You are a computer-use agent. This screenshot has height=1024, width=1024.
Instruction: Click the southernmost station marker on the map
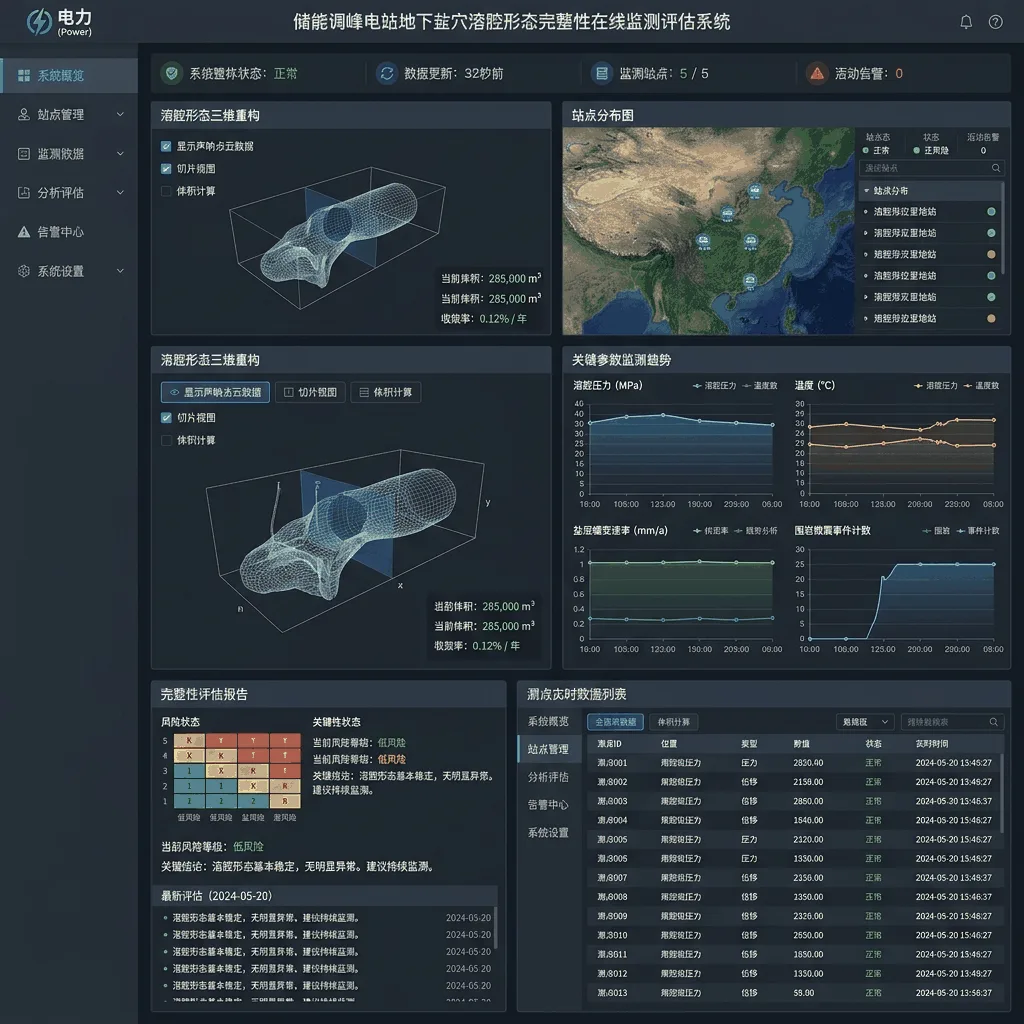click(750, 281)
